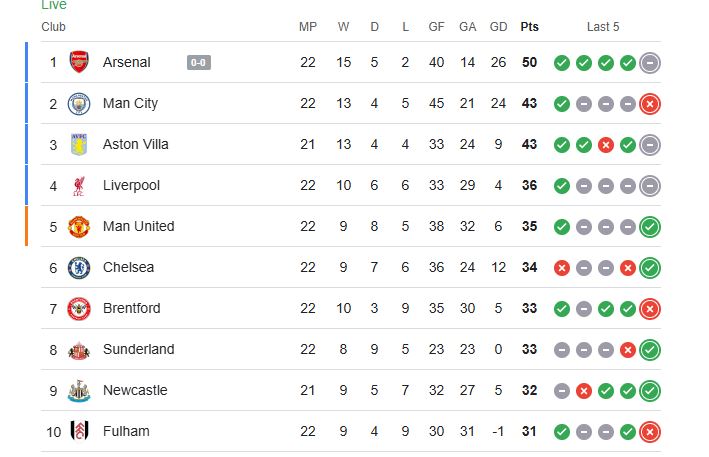Select the Brentford bee crest
The image size is (709, 457).
(79, 309)
